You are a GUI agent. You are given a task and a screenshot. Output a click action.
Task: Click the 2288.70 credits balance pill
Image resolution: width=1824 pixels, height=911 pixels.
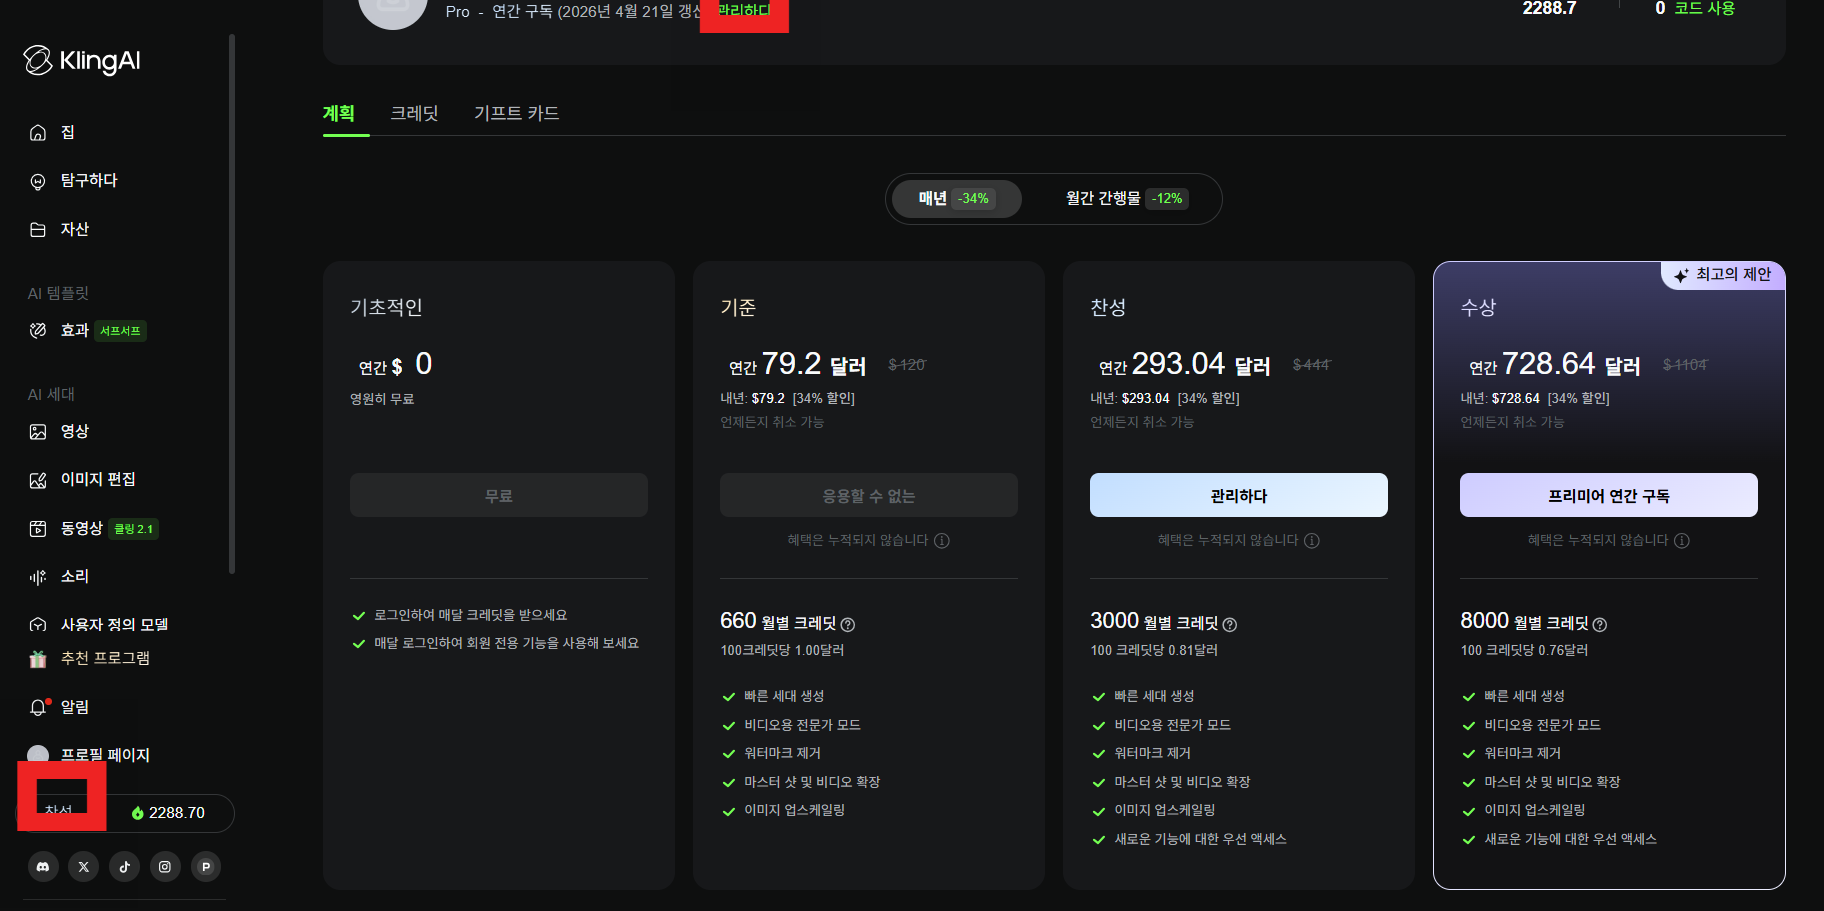[167, 813]
